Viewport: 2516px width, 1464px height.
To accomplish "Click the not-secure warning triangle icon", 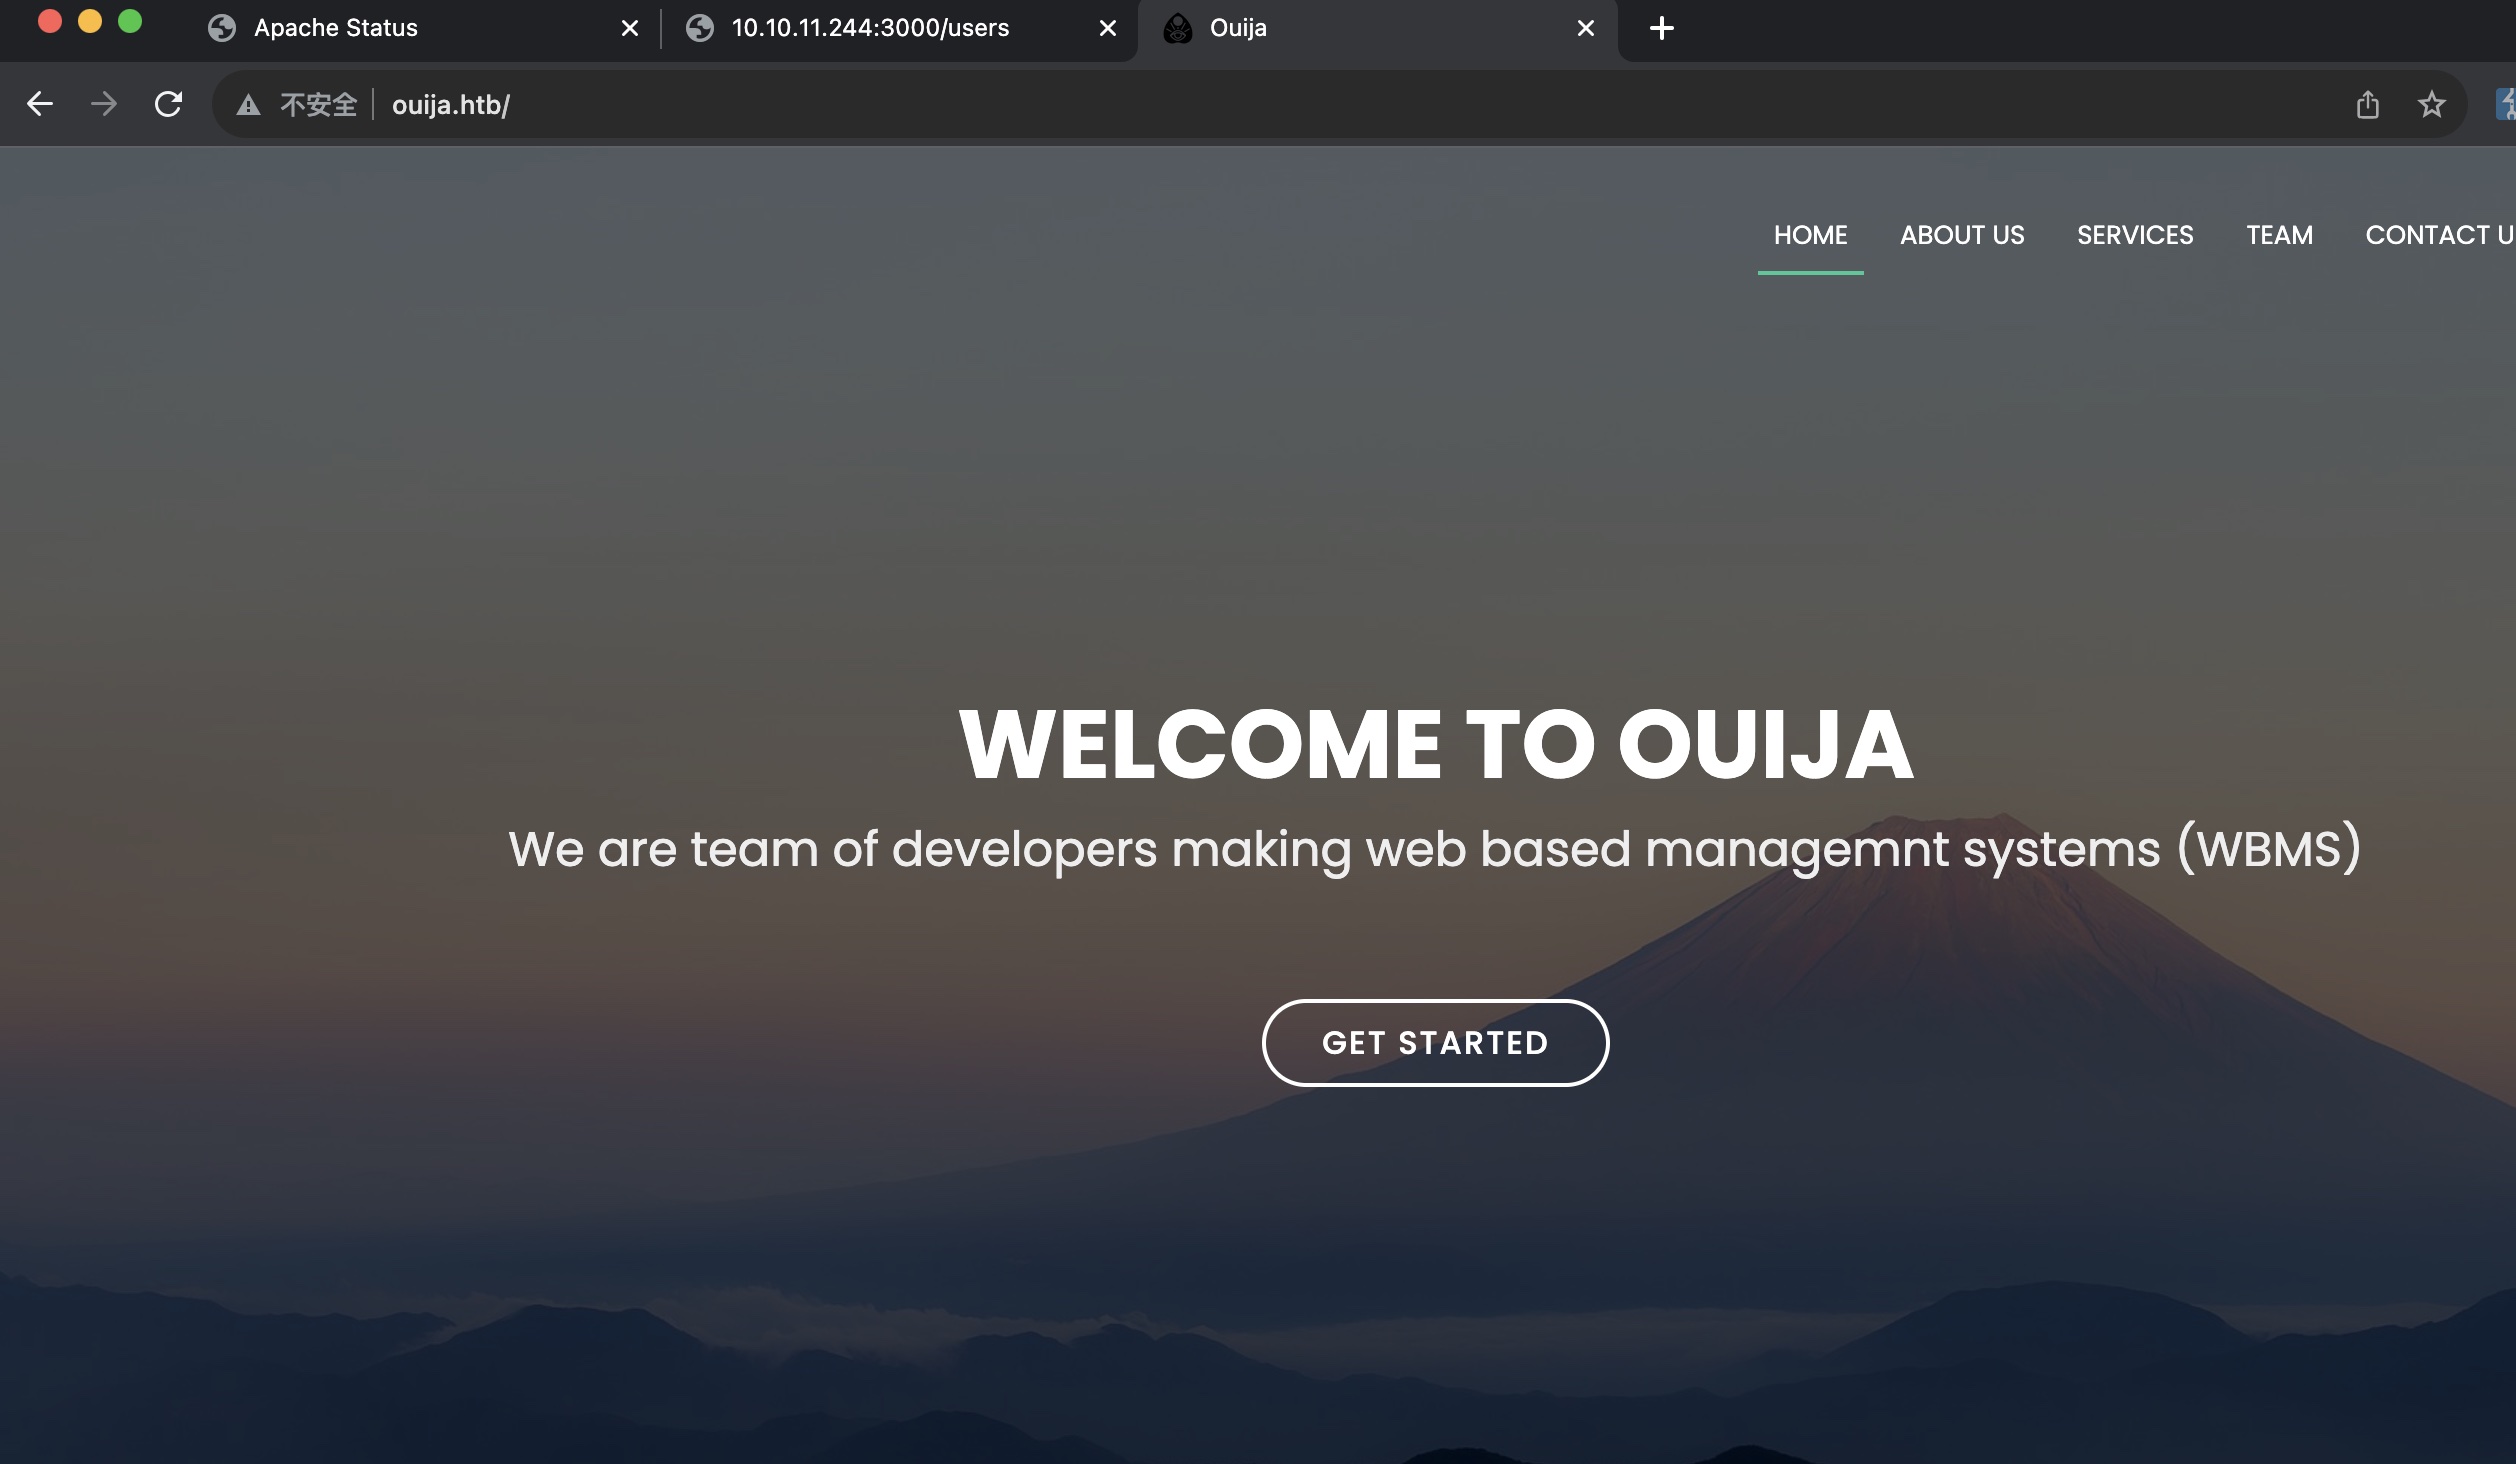I will (248, 105).
